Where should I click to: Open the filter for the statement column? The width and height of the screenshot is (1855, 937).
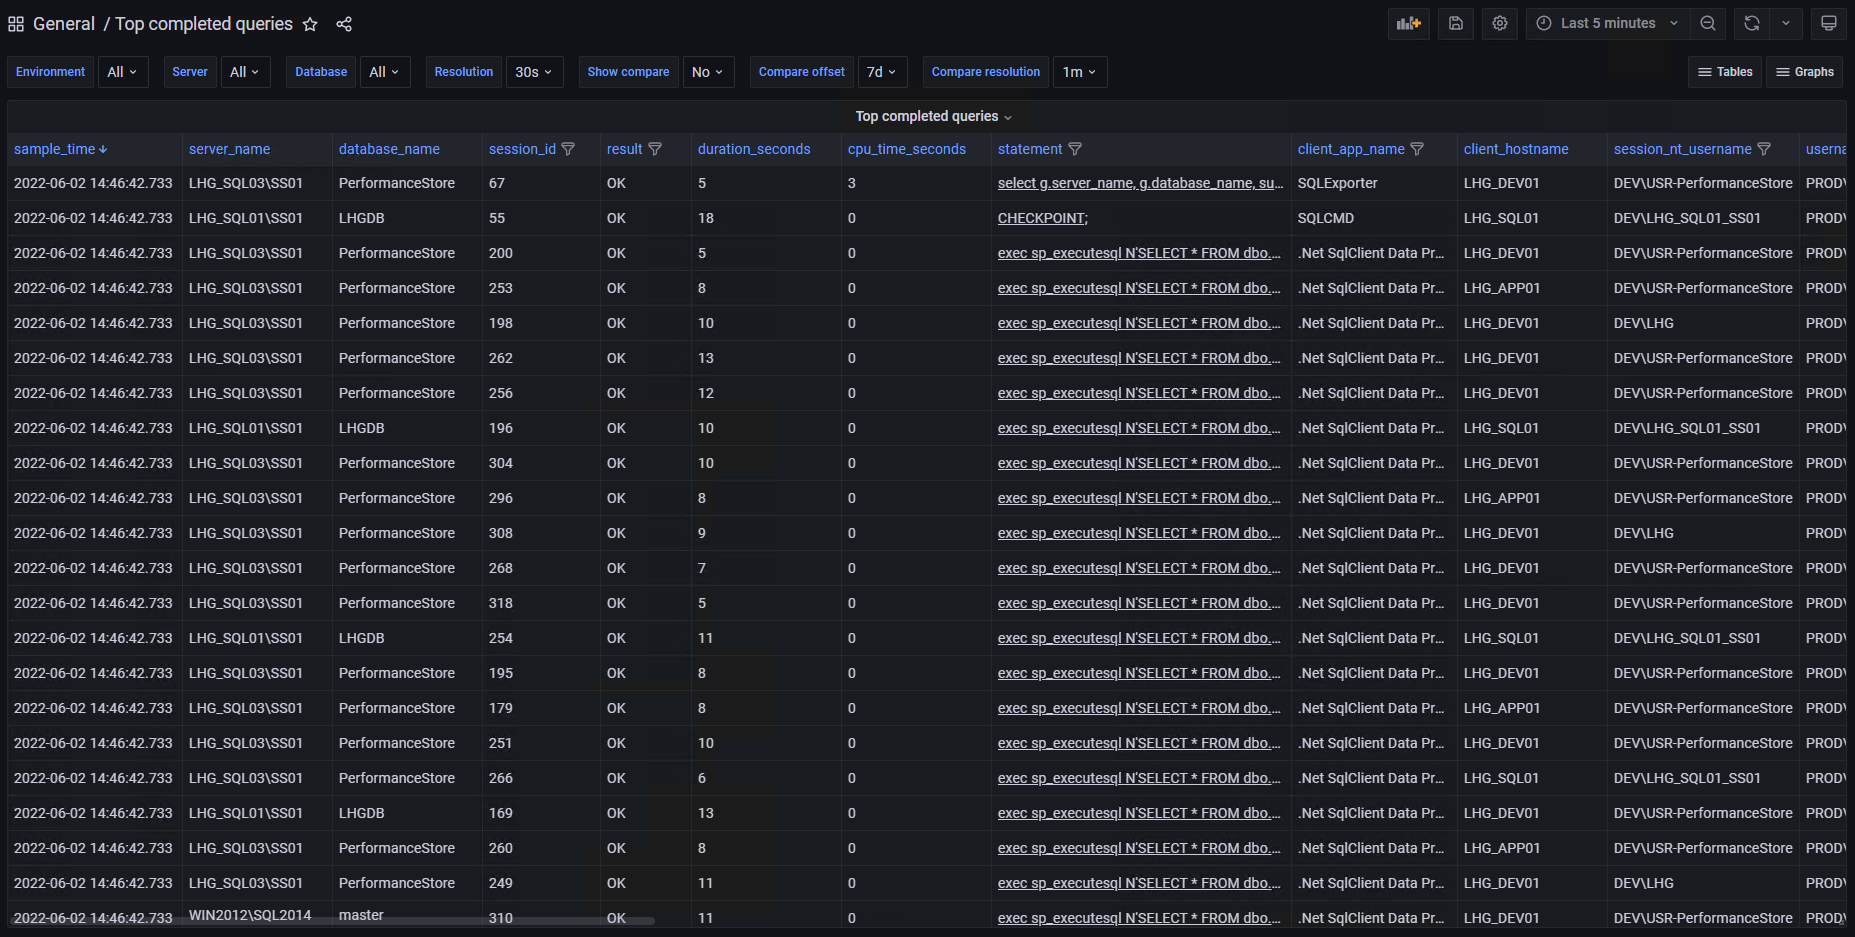coord(1075,149)
